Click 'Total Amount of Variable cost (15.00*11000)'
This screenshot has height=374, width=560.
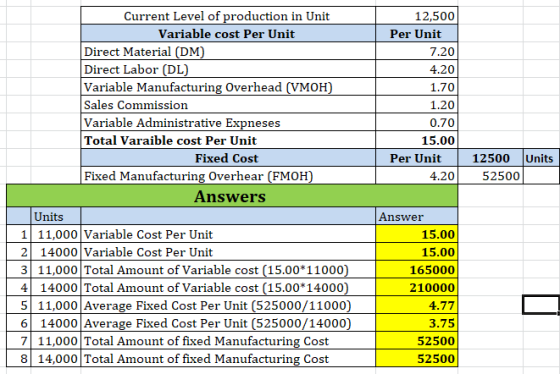point(228,269)
